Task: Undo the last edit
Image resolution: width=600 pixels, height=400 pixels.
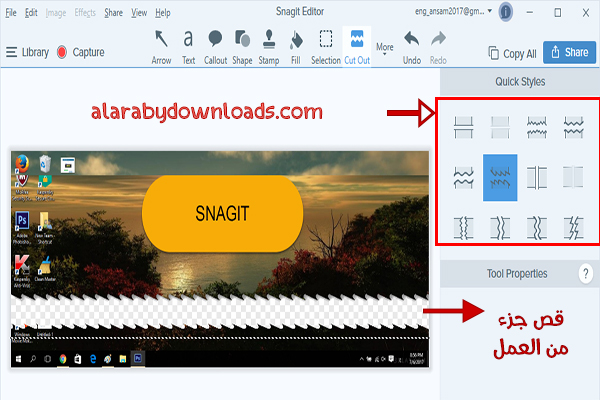Action: click(412, 47)
